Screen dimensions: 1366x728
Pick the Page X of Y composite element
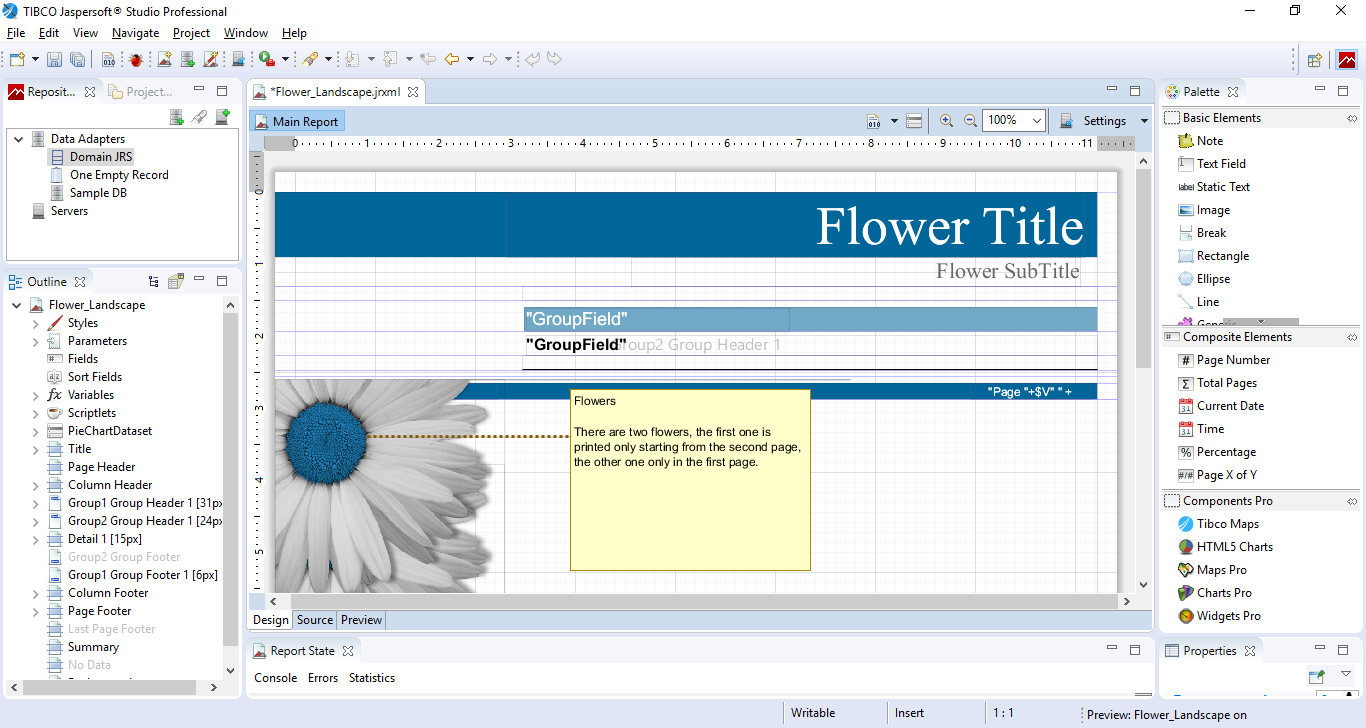click(1217, 475)
